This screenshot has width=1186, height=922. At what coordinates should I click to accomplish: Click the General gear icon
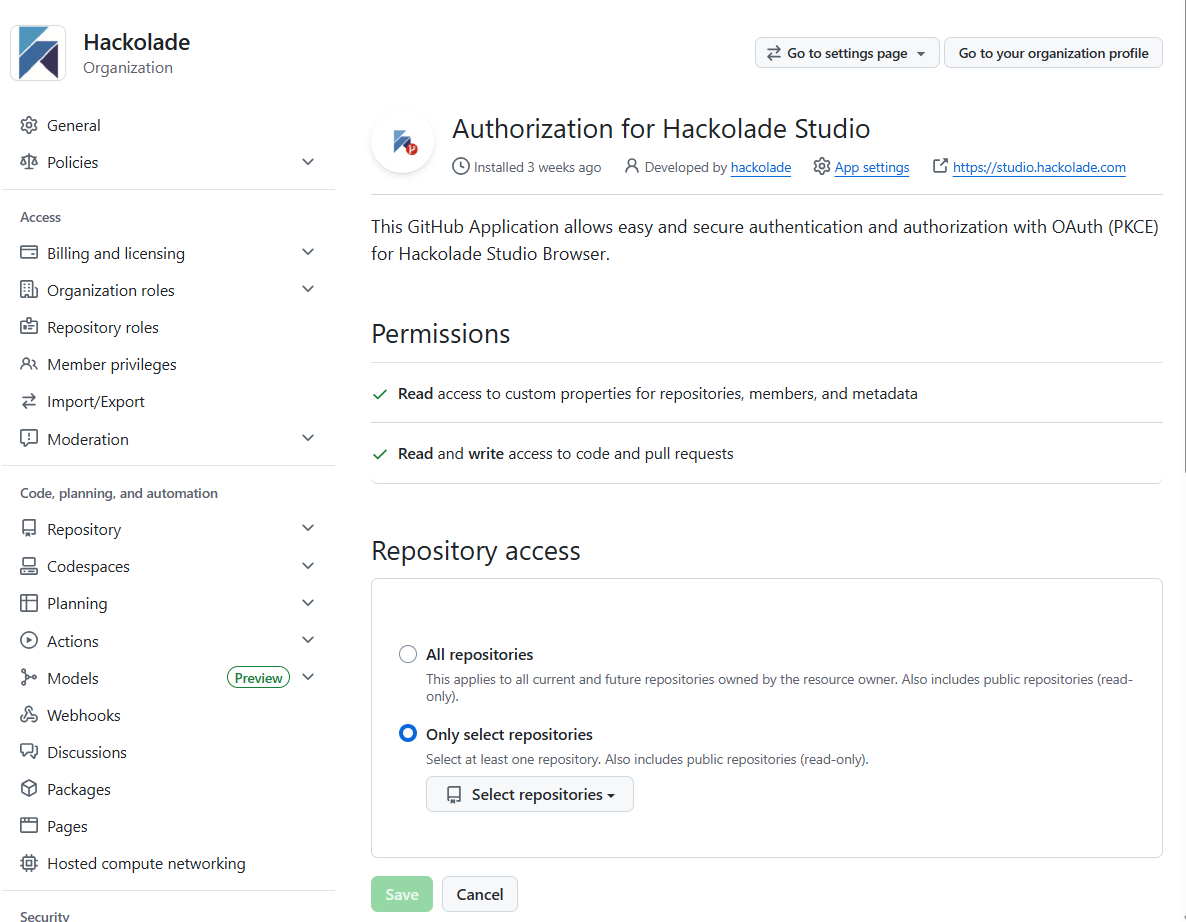[x=29, y=125]
